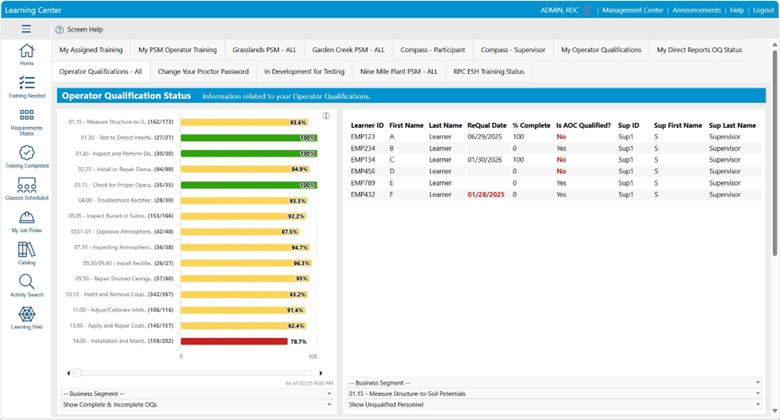Screen dimensions: 780x420
Task: Click the Logout link
Action: (x=763, y=9)
